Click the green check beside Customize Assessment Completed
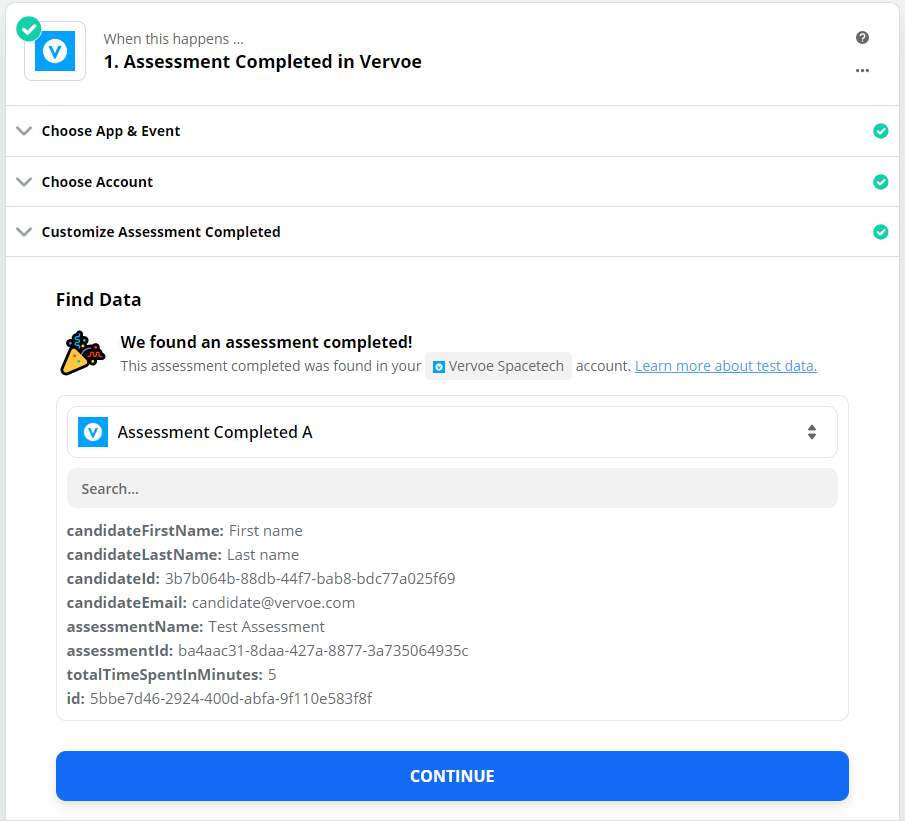 880,232
